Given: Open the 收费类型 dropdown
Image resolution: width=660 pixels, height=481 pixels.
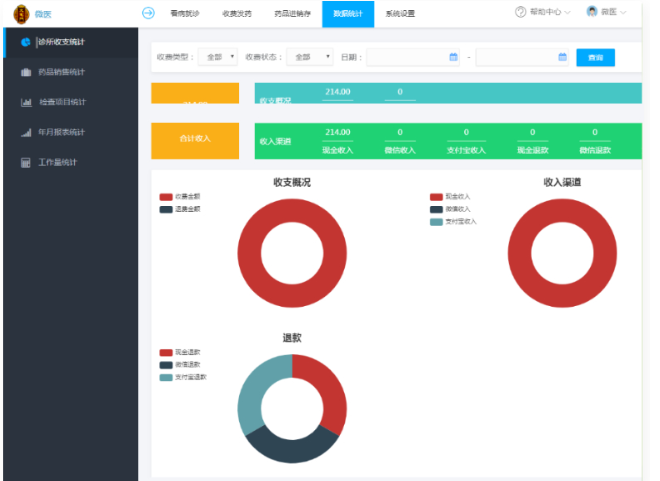Looking at the screenshot, I should pyautogui.click(x=218, y=57).
